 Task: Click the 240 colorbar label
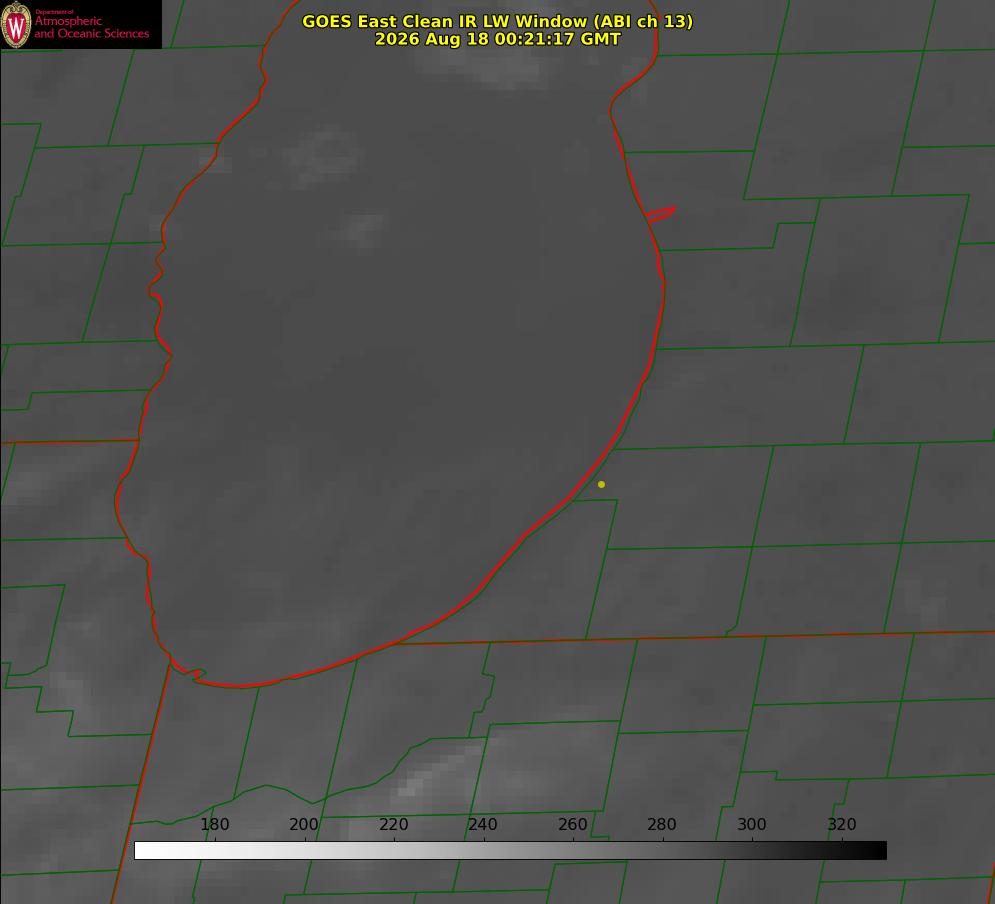[483, 824]
